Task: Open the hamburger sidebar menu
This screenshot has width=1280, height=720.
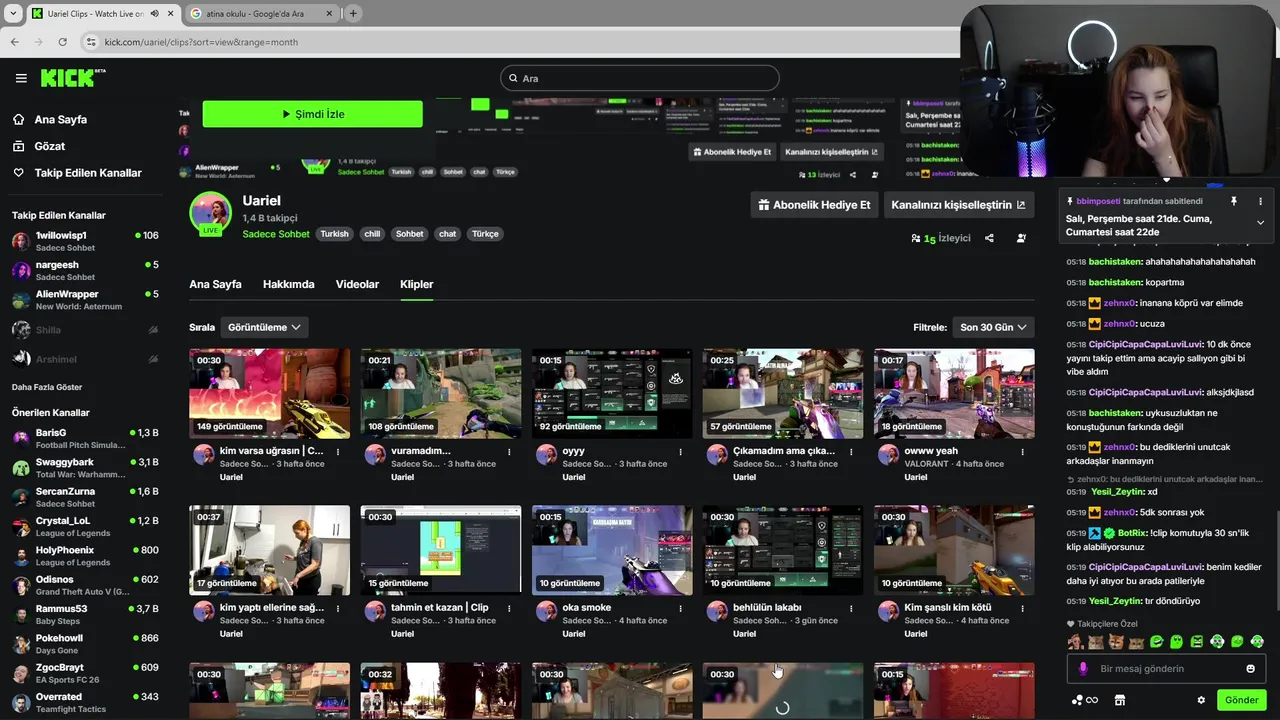Action: (x=21, y=78)
